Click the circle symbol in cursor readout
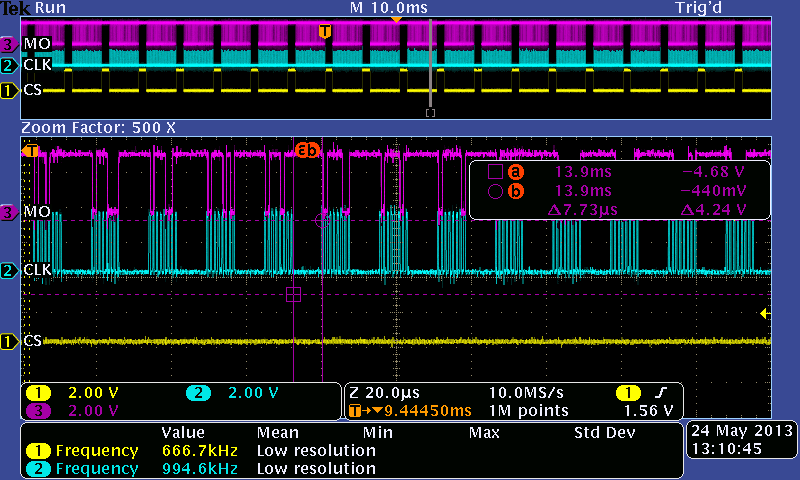The height and width of the screenshot is (480, 800). coord(495,191)
